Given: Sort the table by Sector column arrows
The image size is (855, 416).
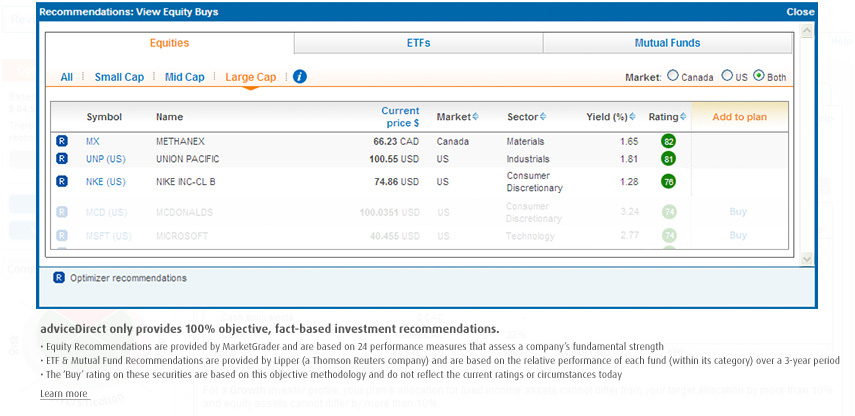Looking at the screenshot, I should (x=543, y=117).
